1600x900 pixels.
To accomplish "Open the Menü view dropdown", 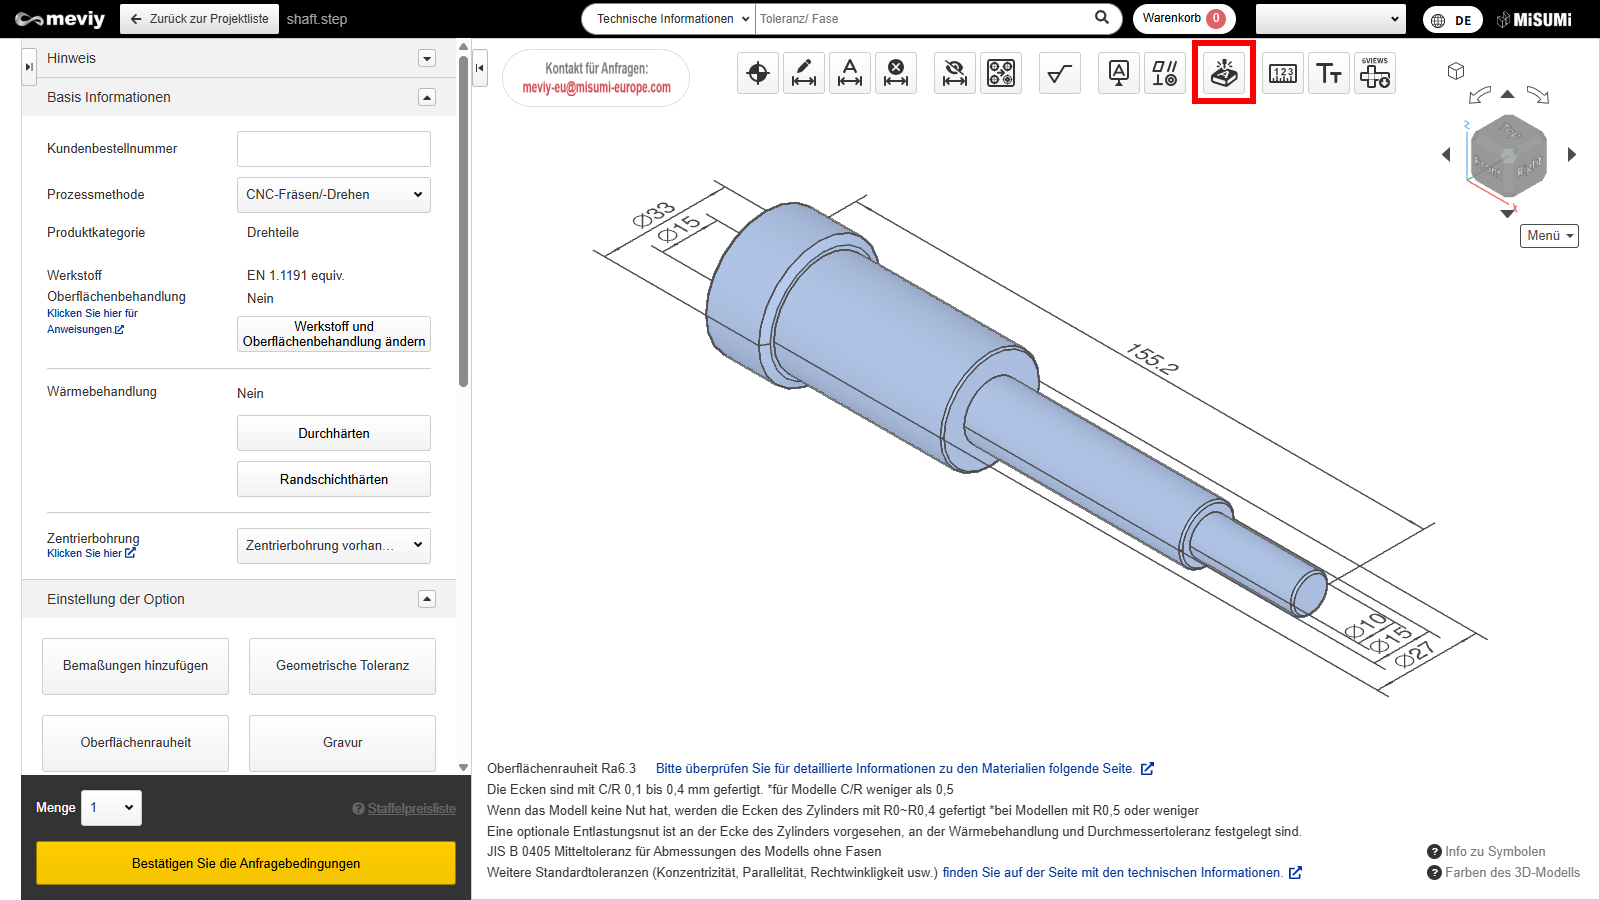I will click(1549, 236).
